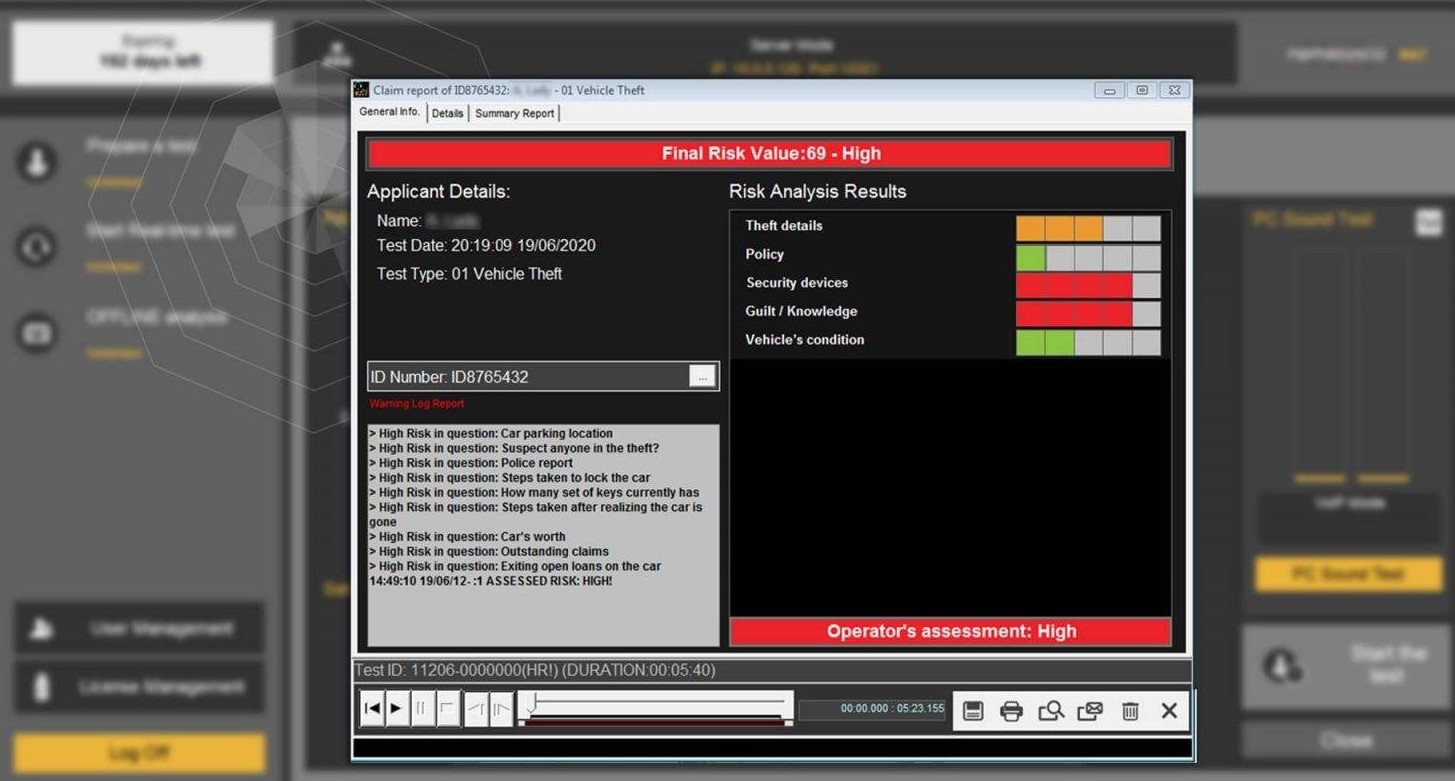Print the claim report

pos(1012,711)
